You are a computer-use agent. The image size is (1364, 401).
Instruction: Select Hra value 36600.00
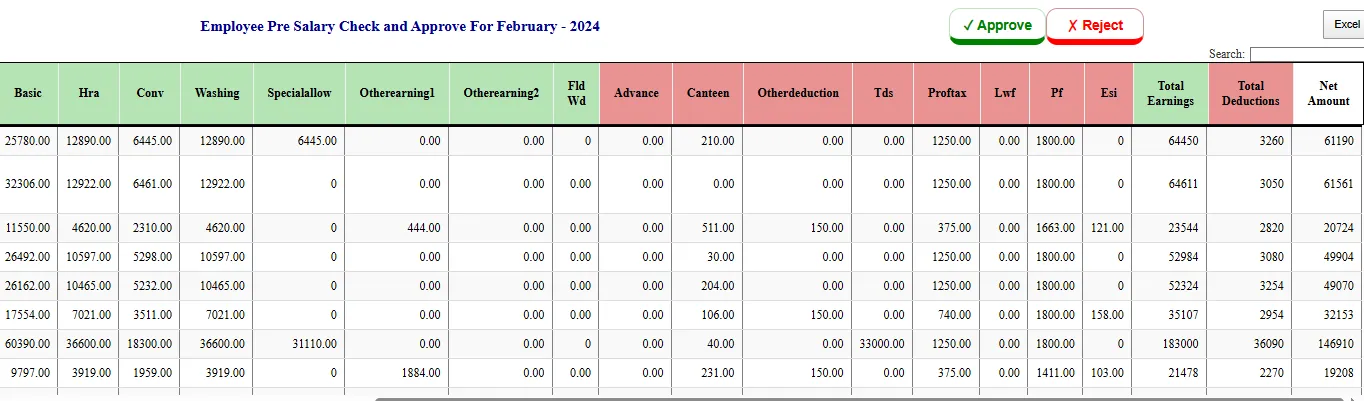click(x=89, y=344)
